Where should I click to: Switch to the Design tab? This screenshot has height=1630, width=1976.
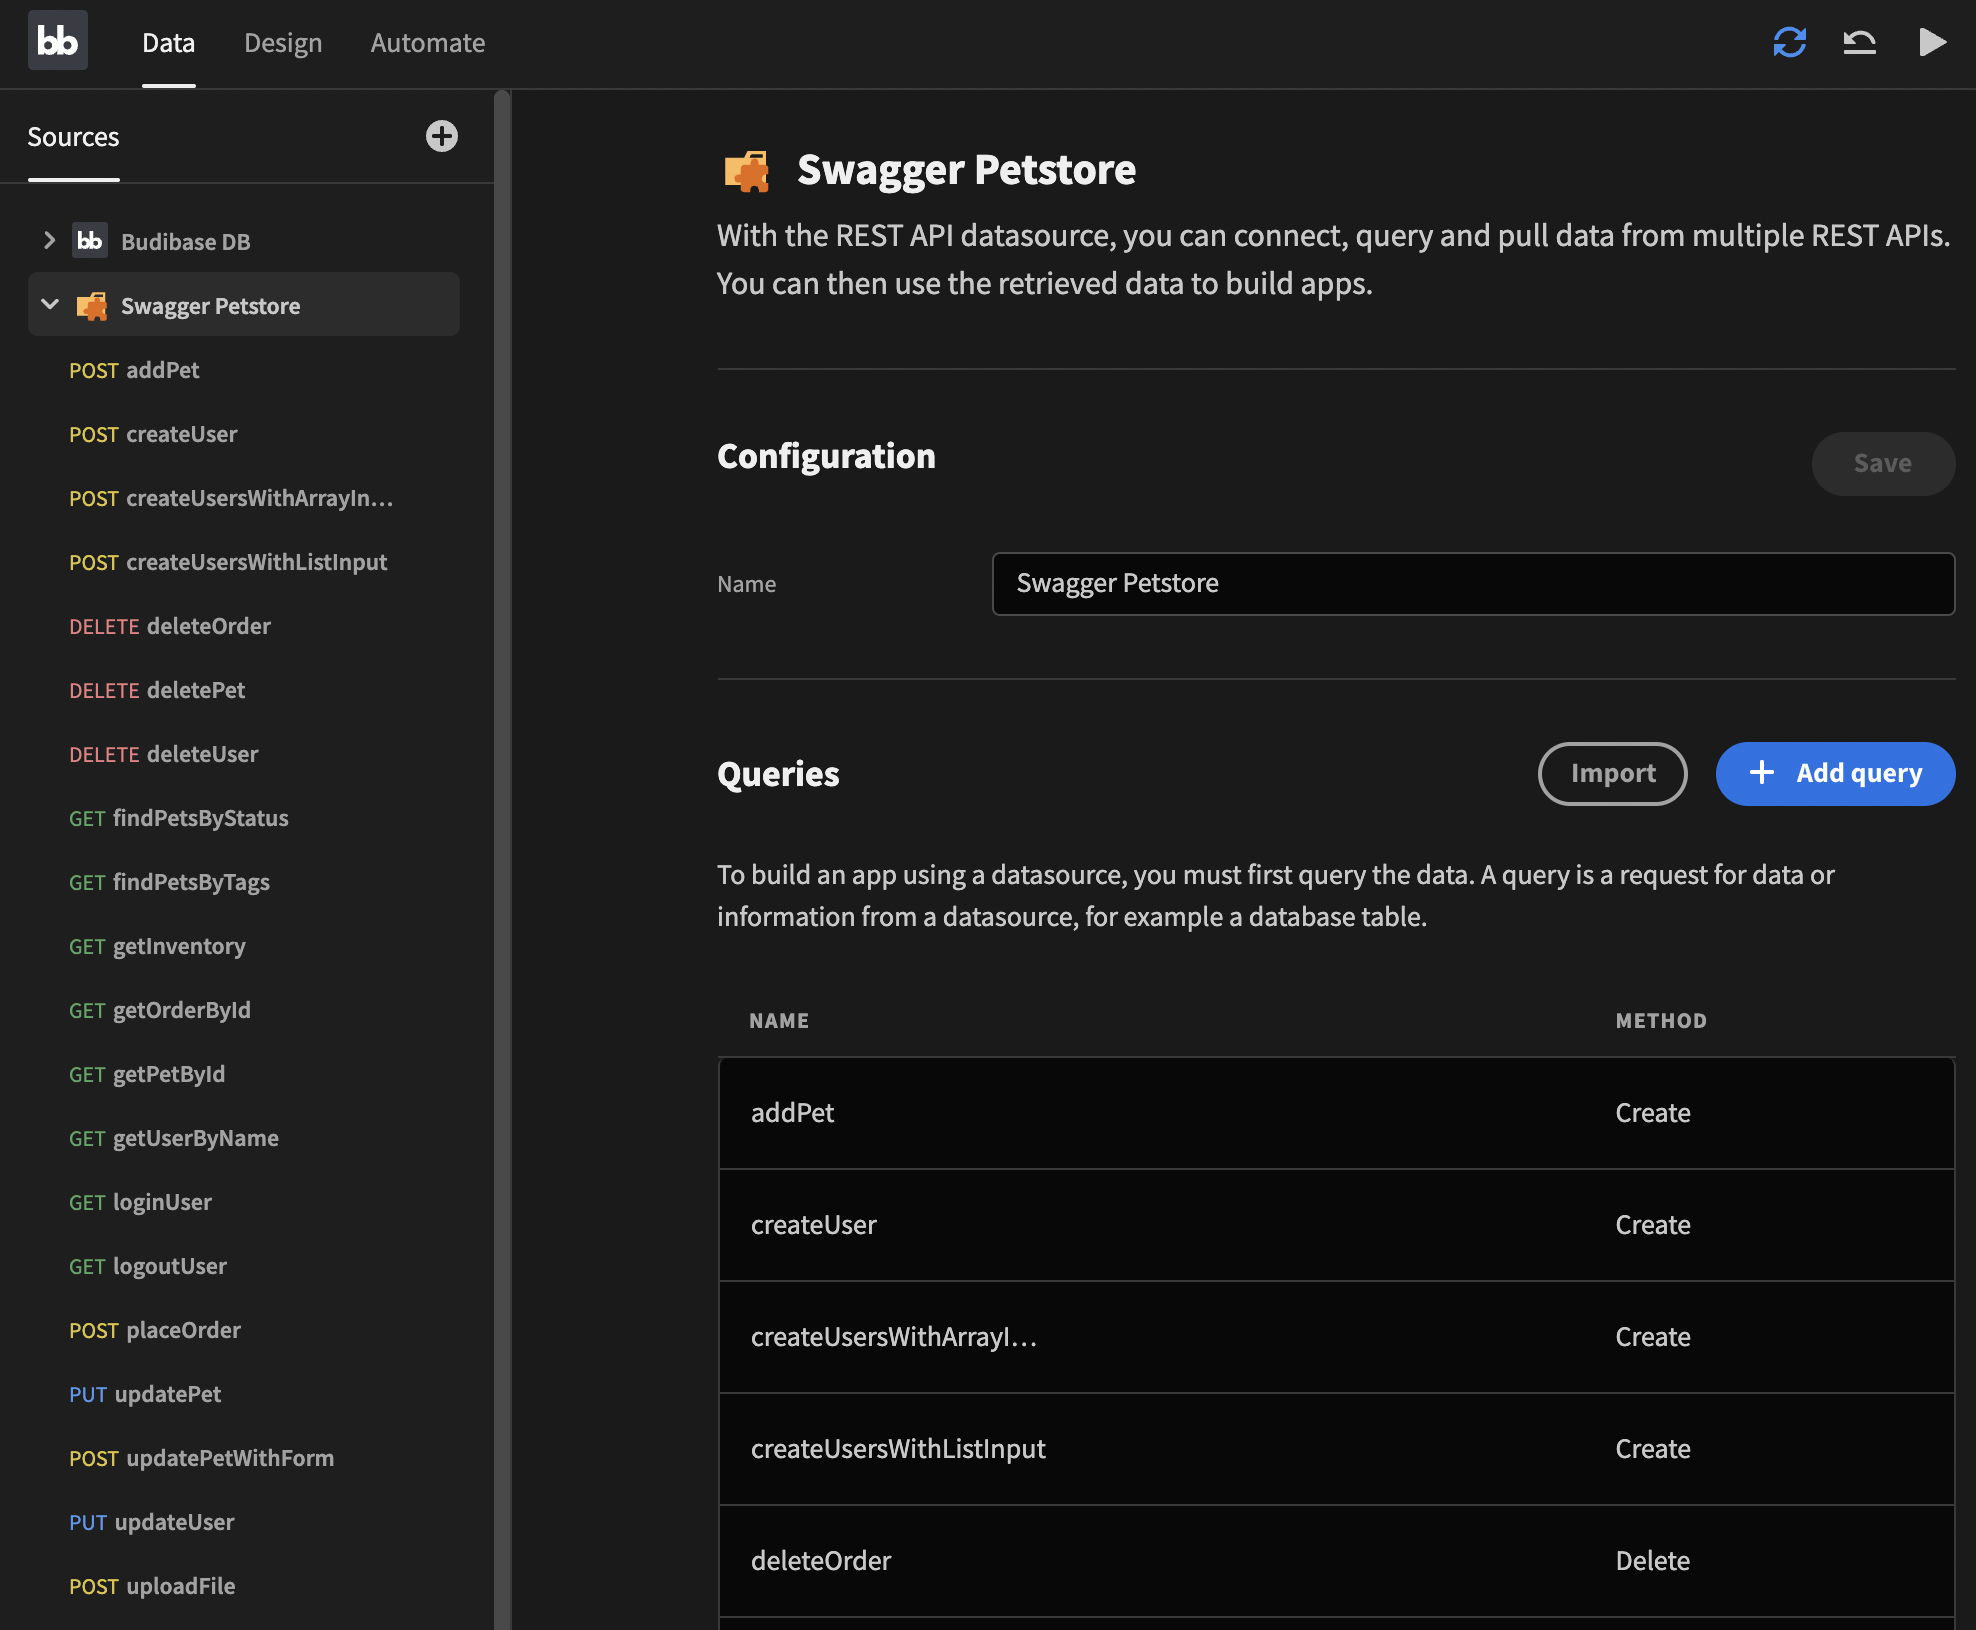tap(283, 43)
